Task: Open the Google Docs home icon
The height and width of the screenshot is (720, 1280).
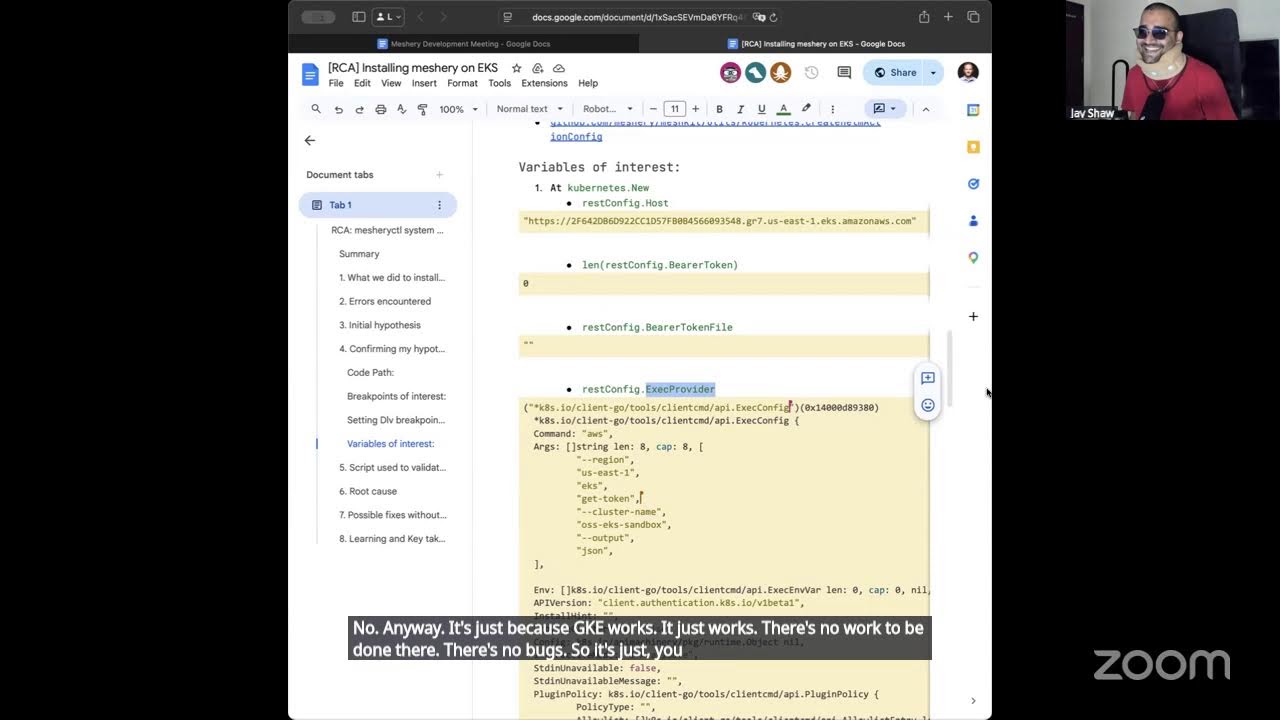Action: coord(310,74)
